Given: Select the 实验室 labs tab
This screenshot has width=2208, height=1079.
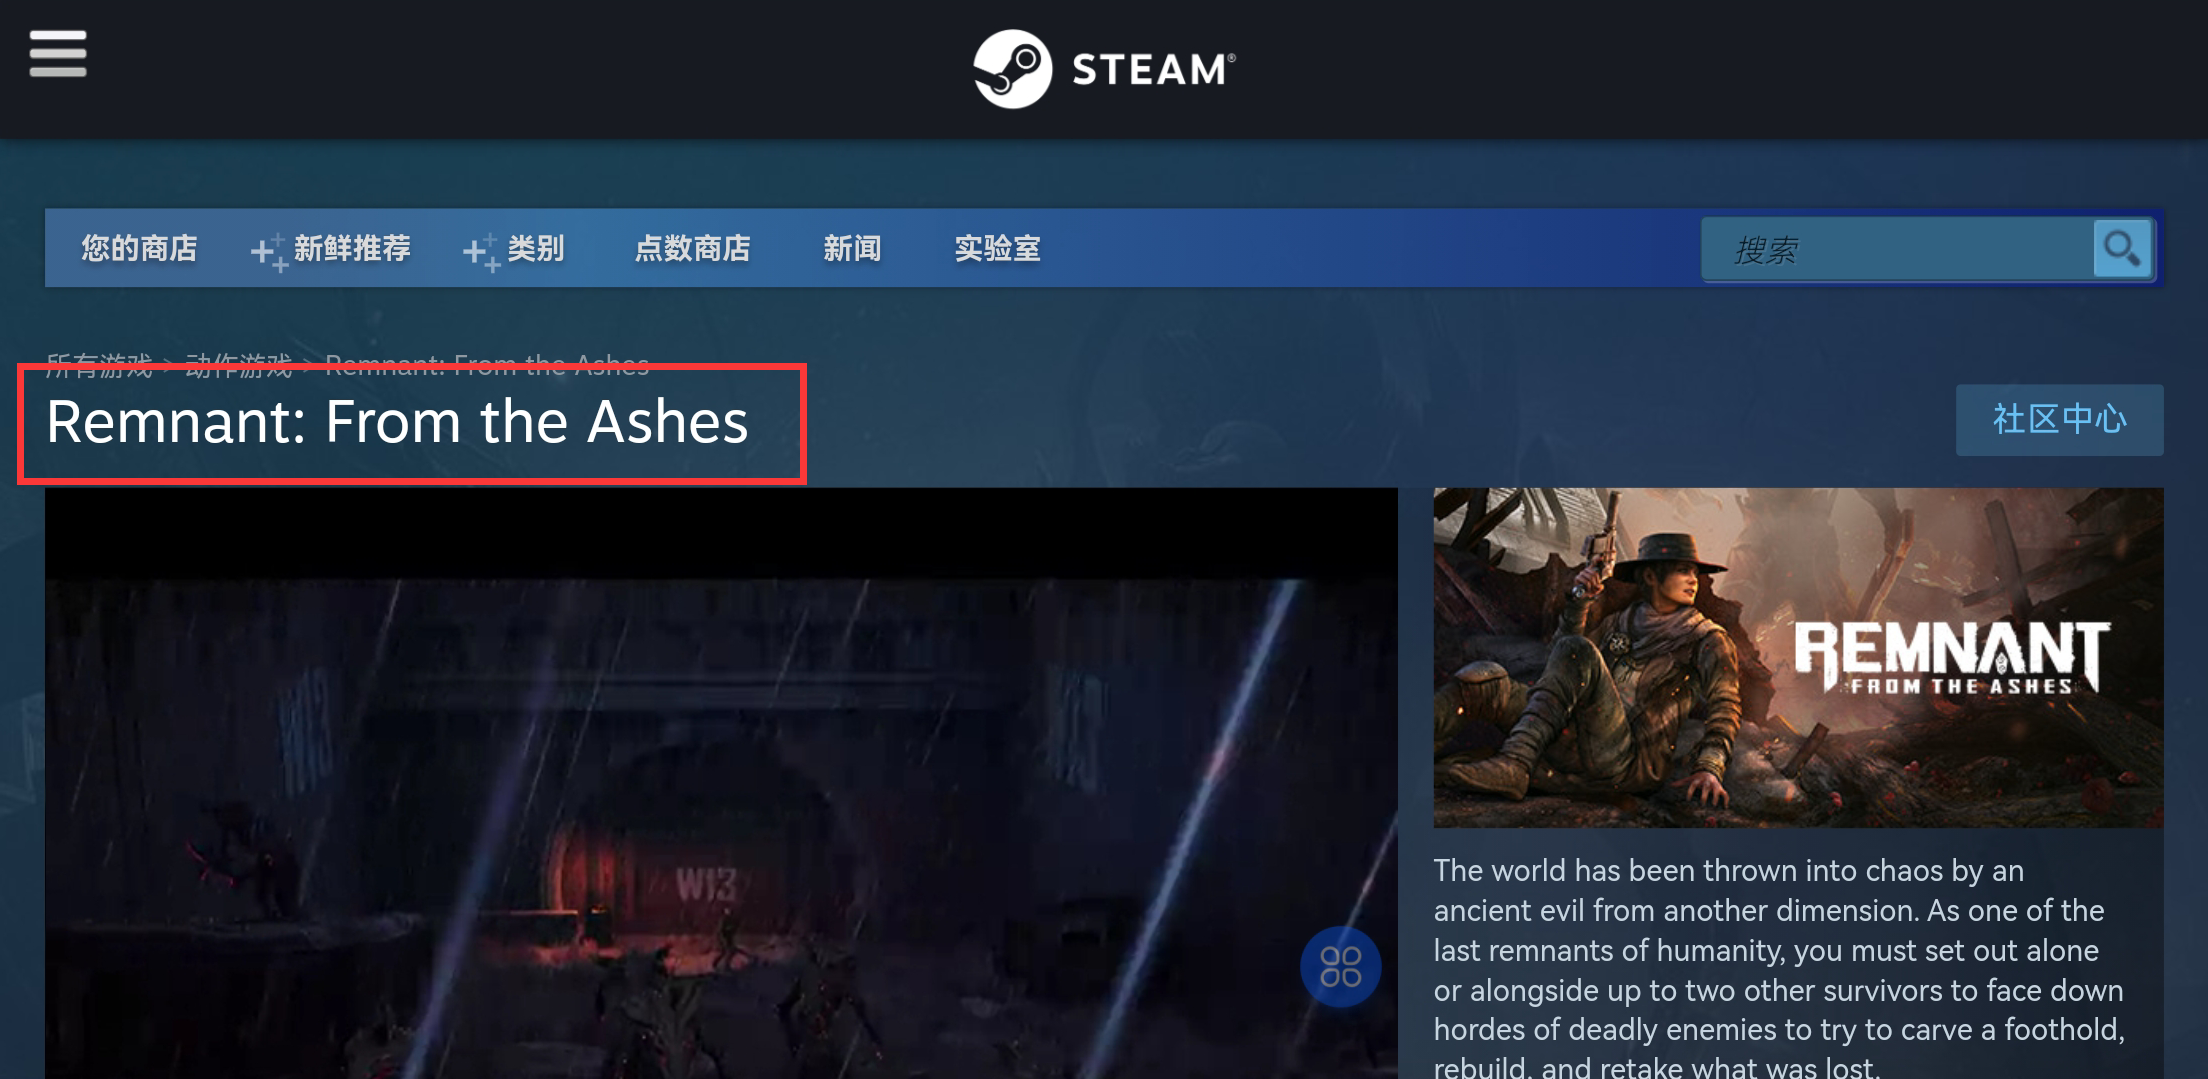Looking at the screenshot, I should click(998, 248).
